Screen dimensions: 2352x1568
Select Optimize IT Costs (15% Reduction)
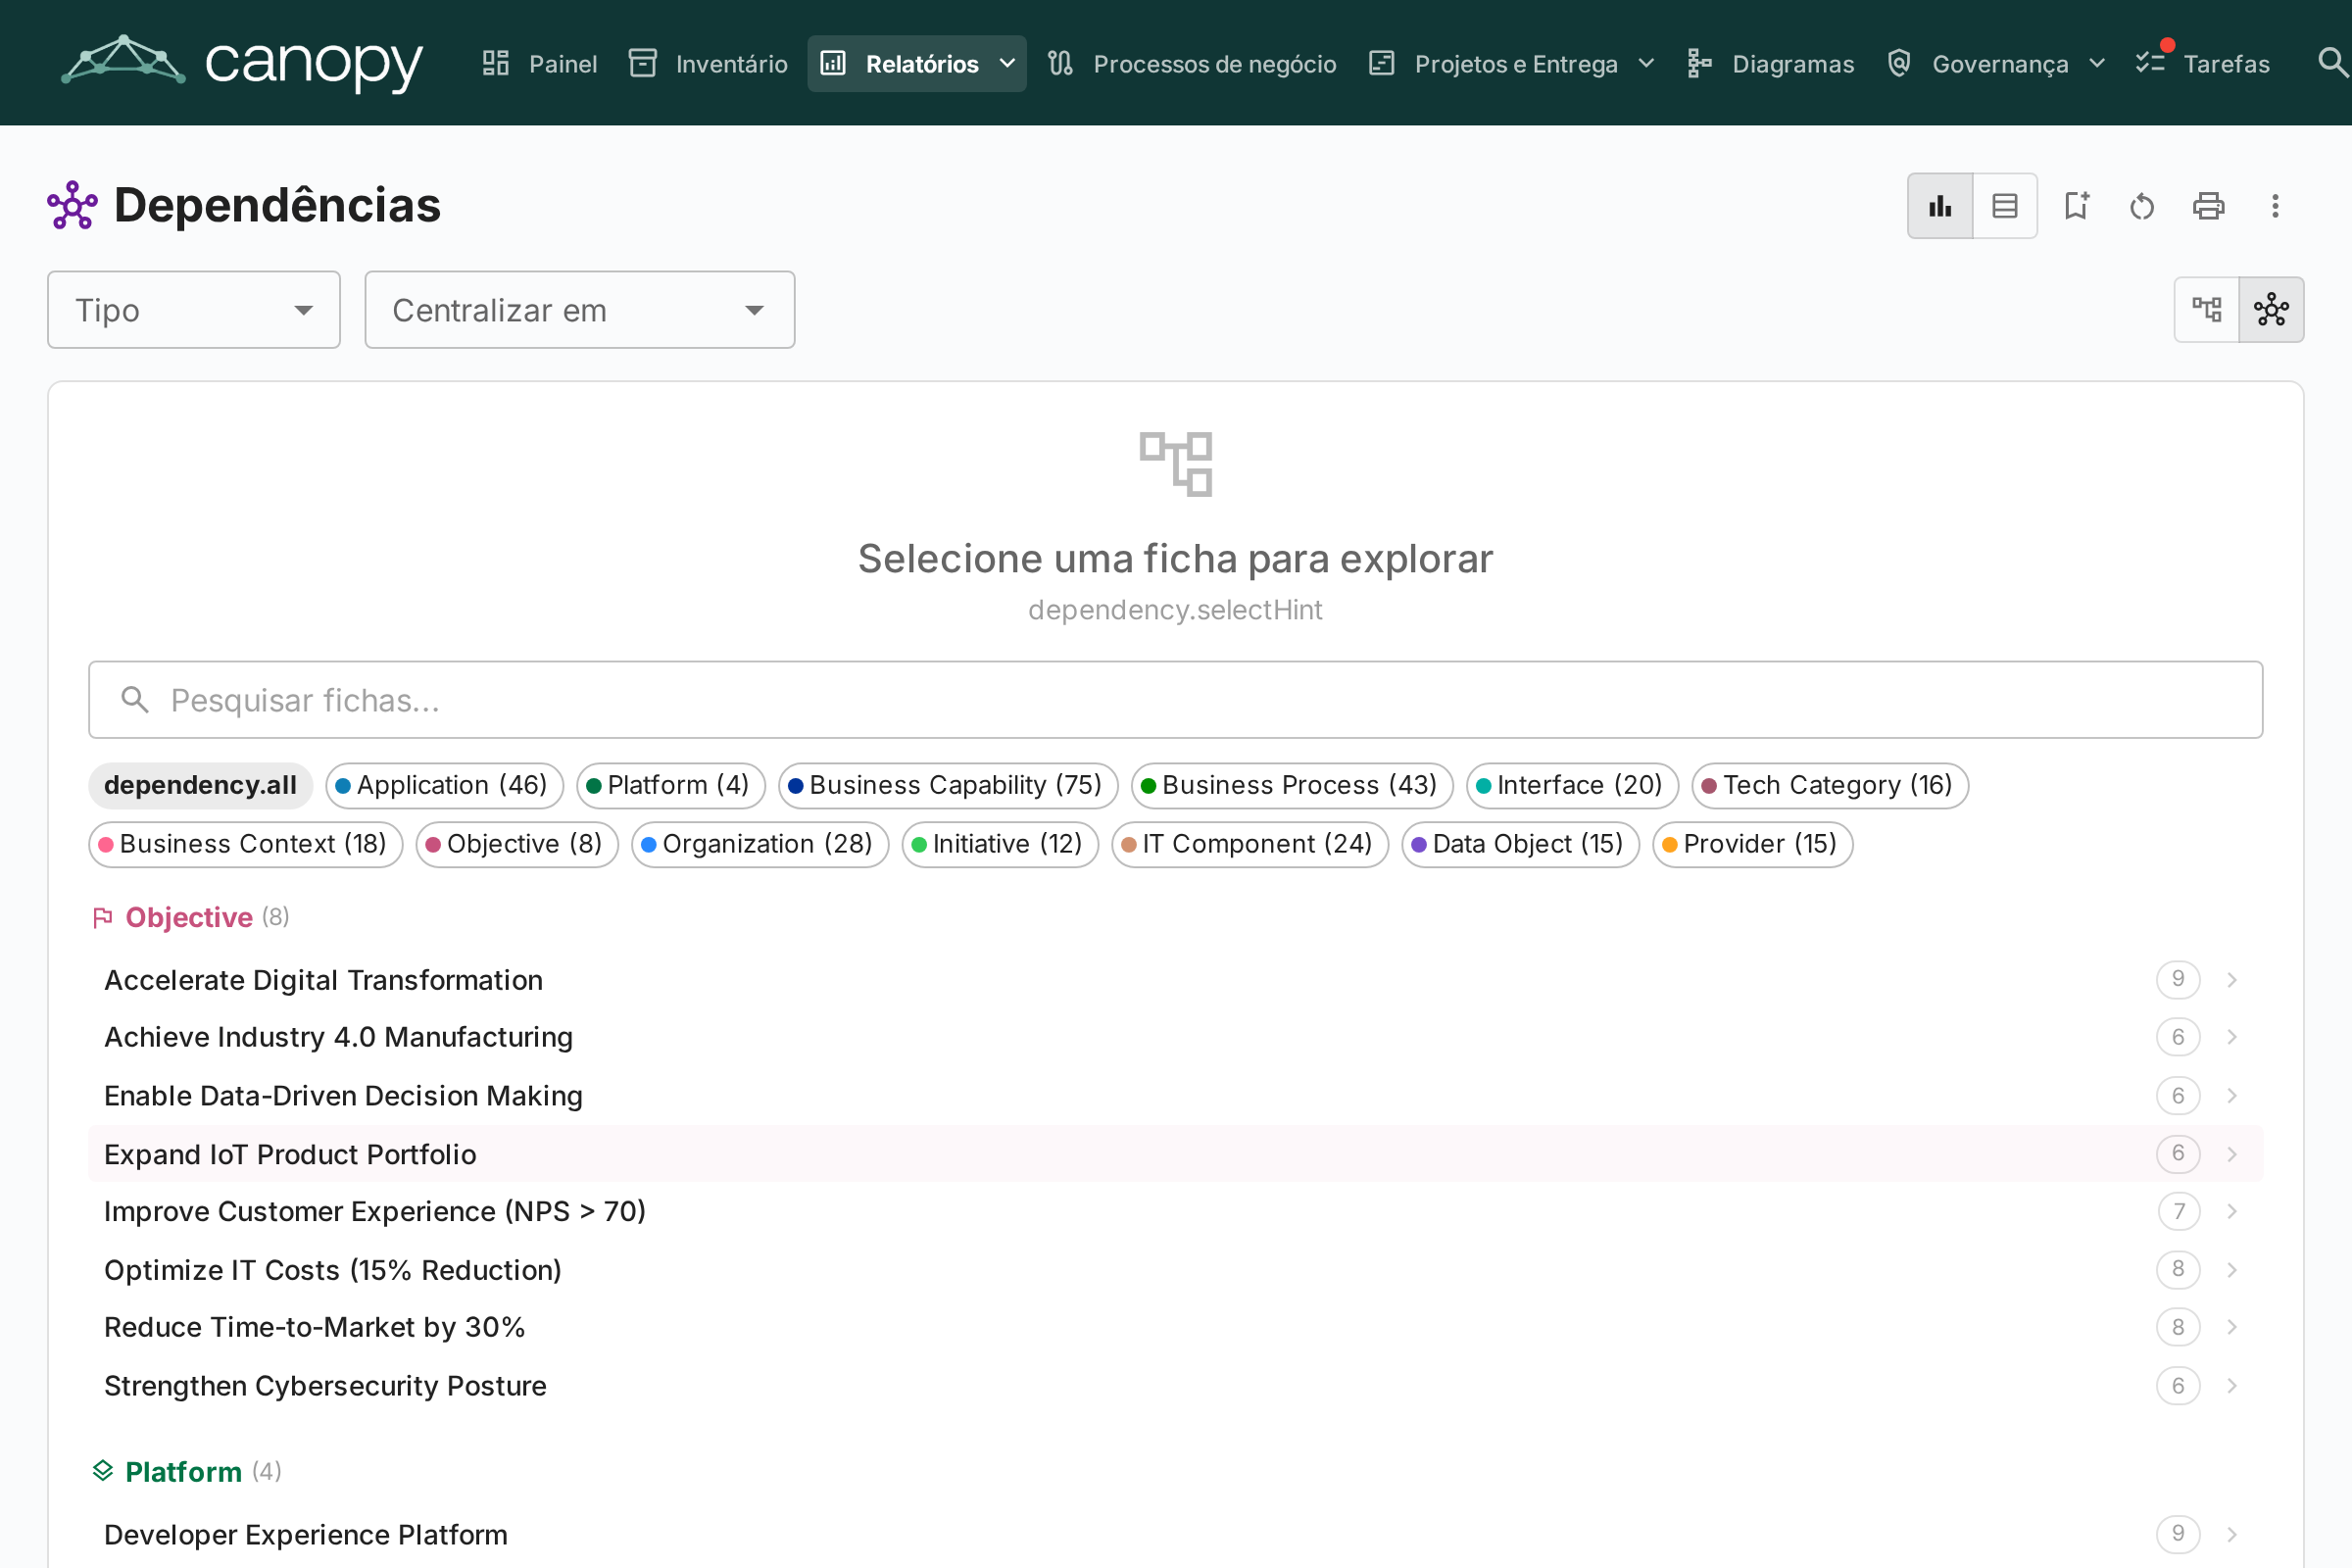pos(1176,1270)
